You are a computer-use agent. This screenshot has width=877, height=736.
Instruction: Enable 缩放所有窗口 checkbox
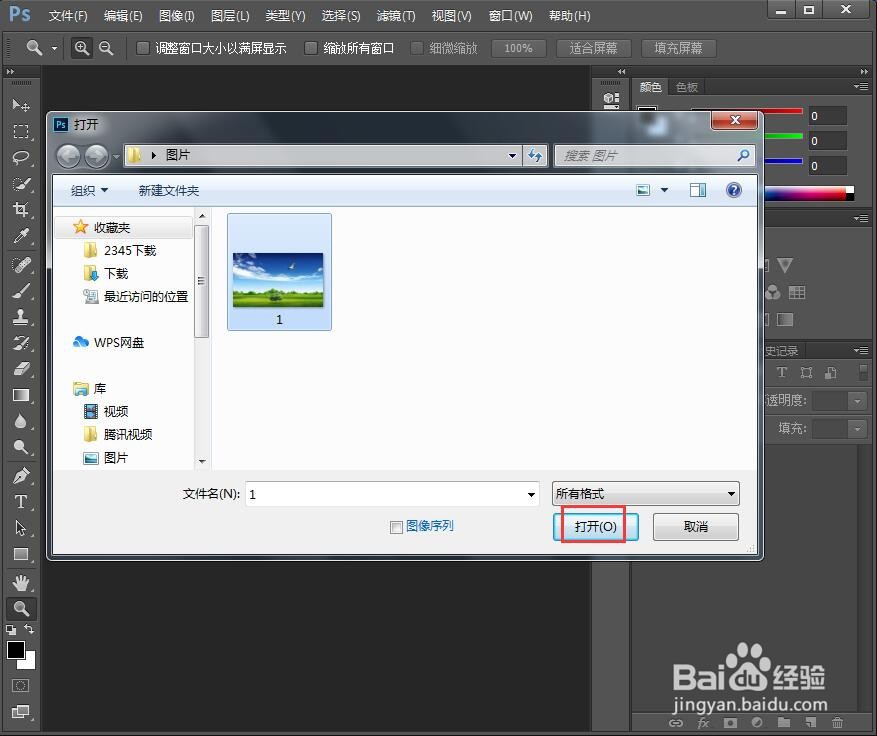[310, 48]
